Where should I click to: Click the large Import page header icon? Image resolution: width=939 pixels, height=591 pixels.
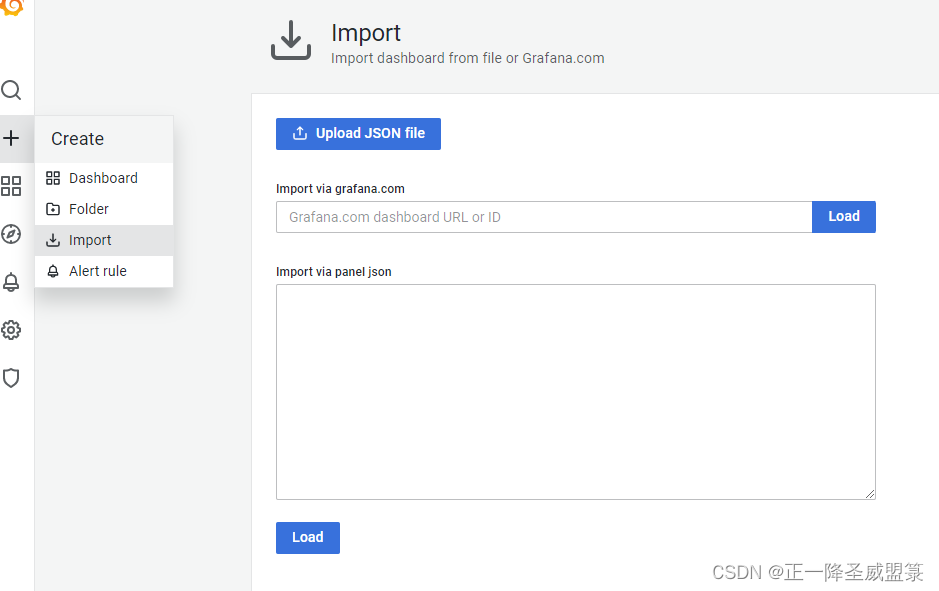coord(291,40)
